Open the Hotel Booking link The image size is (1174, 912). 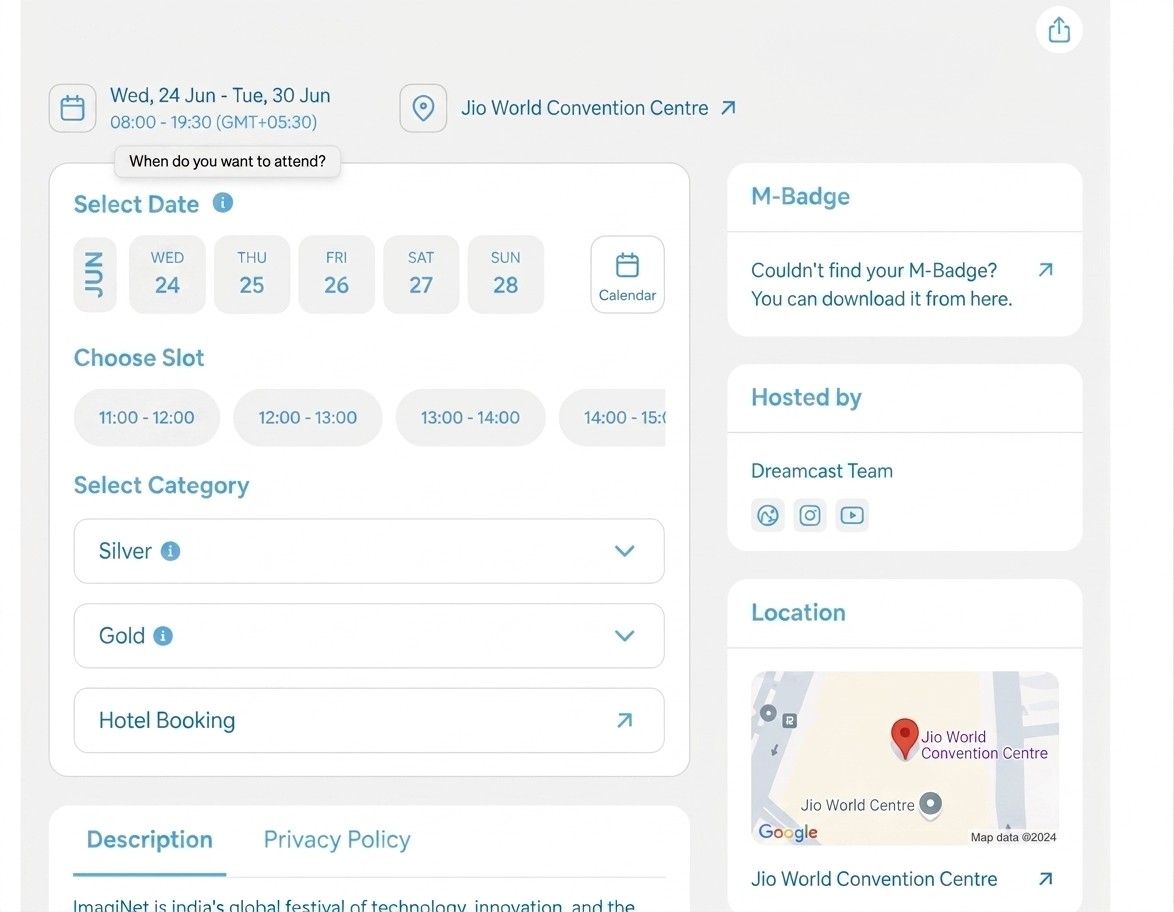(369, 720)
